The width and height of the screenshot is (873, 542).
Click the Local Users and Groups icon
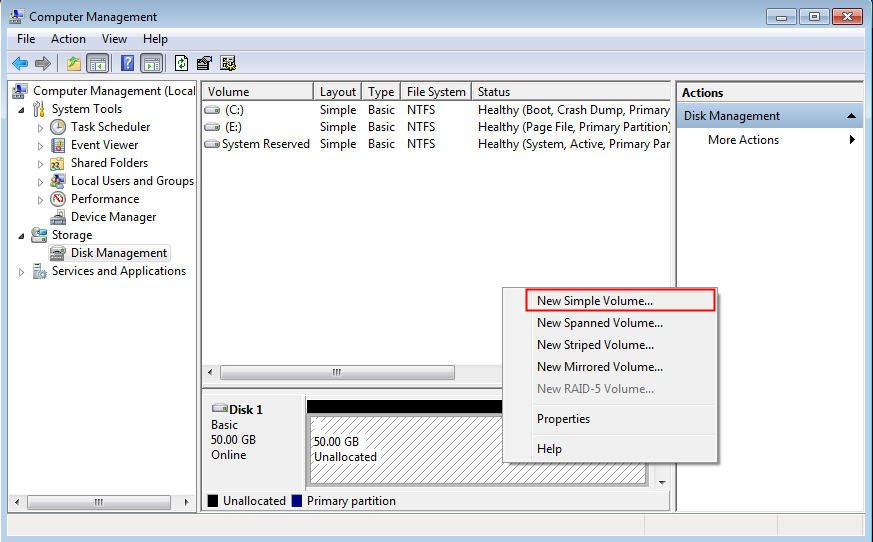click(57, 181)
